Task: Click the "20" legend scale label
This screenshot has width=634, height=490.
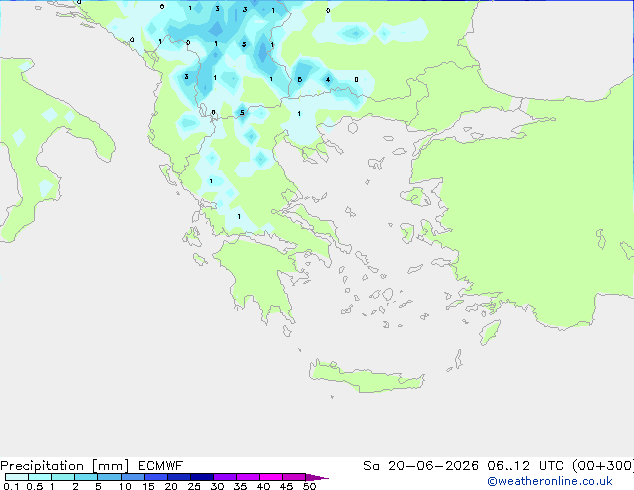Action: pyautogui.click(x=171, y=486)
